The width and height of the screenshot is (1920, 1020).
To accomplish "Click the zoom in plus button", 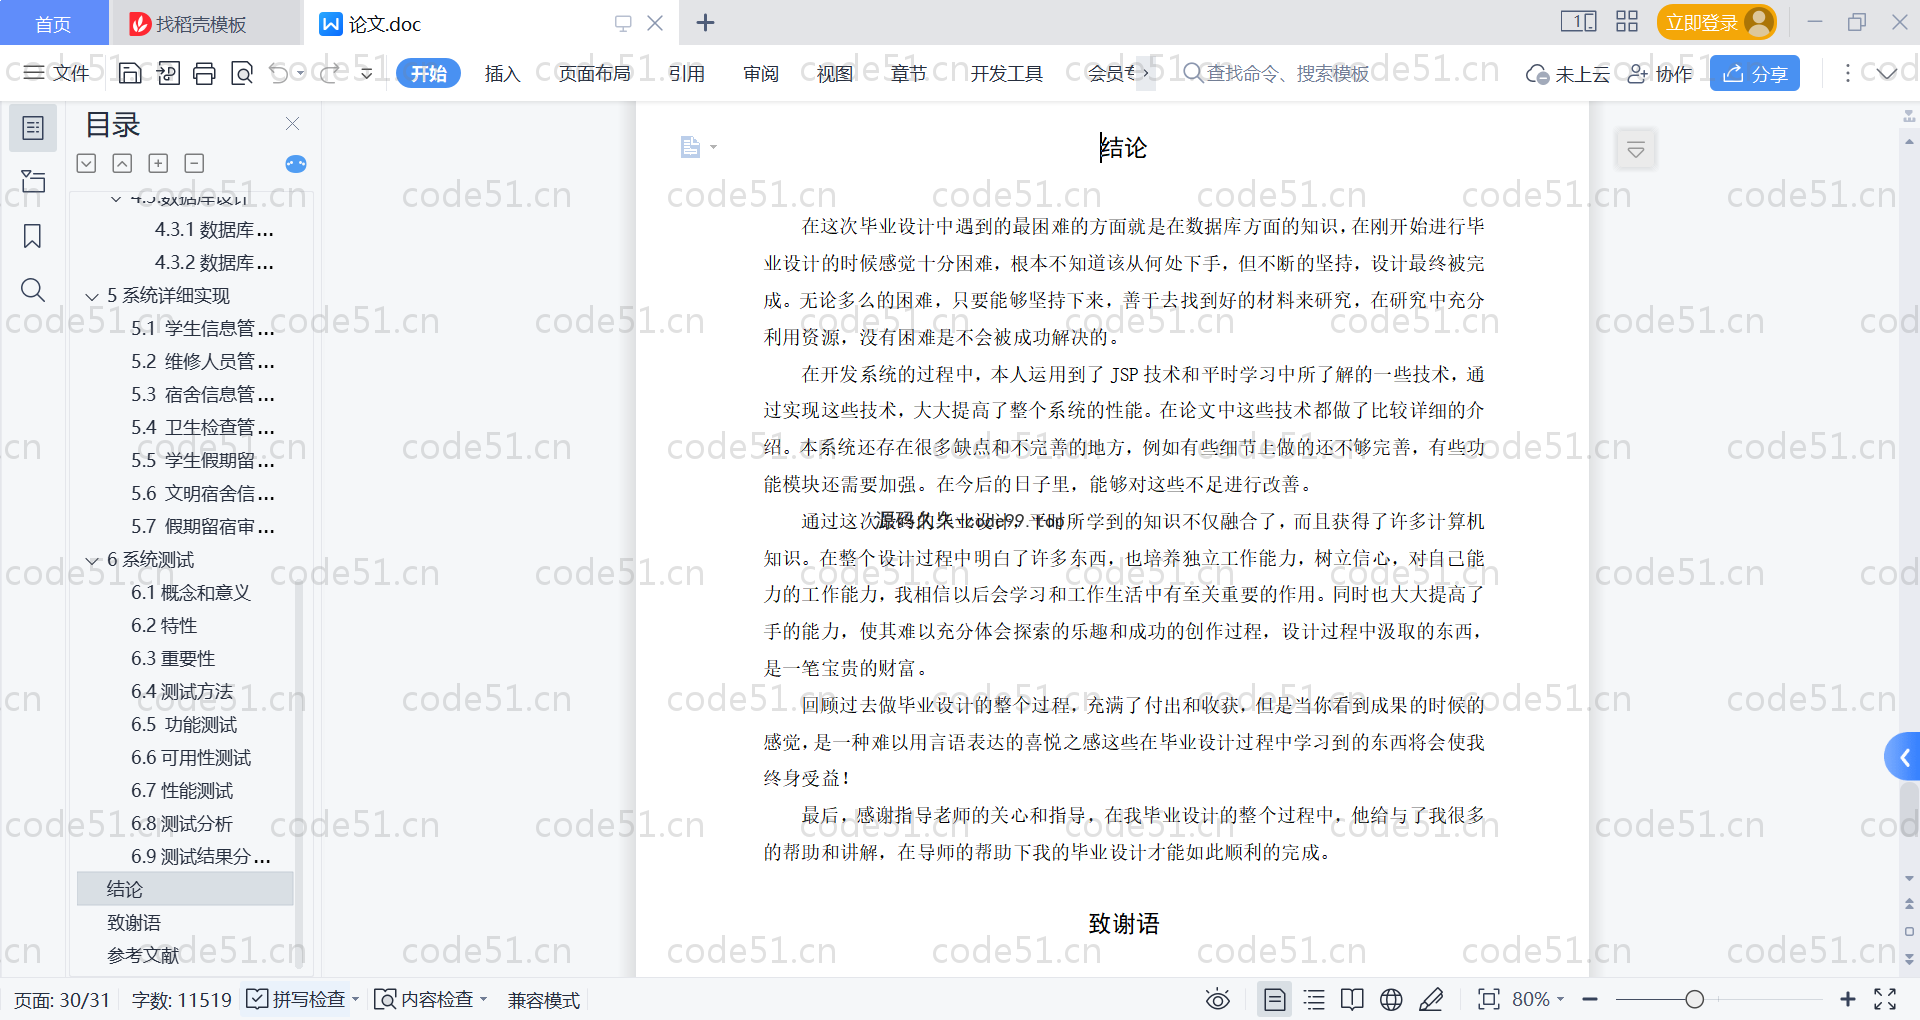I will (x=1847, y=999).
